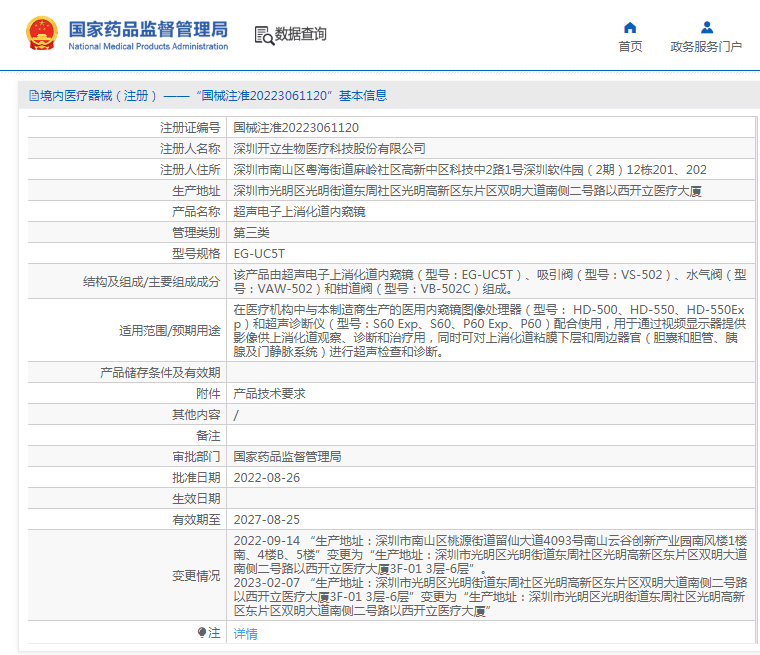760x655 pixels.
Task: Click the 政务服务门户 user icon
Action: pos(707,27)
